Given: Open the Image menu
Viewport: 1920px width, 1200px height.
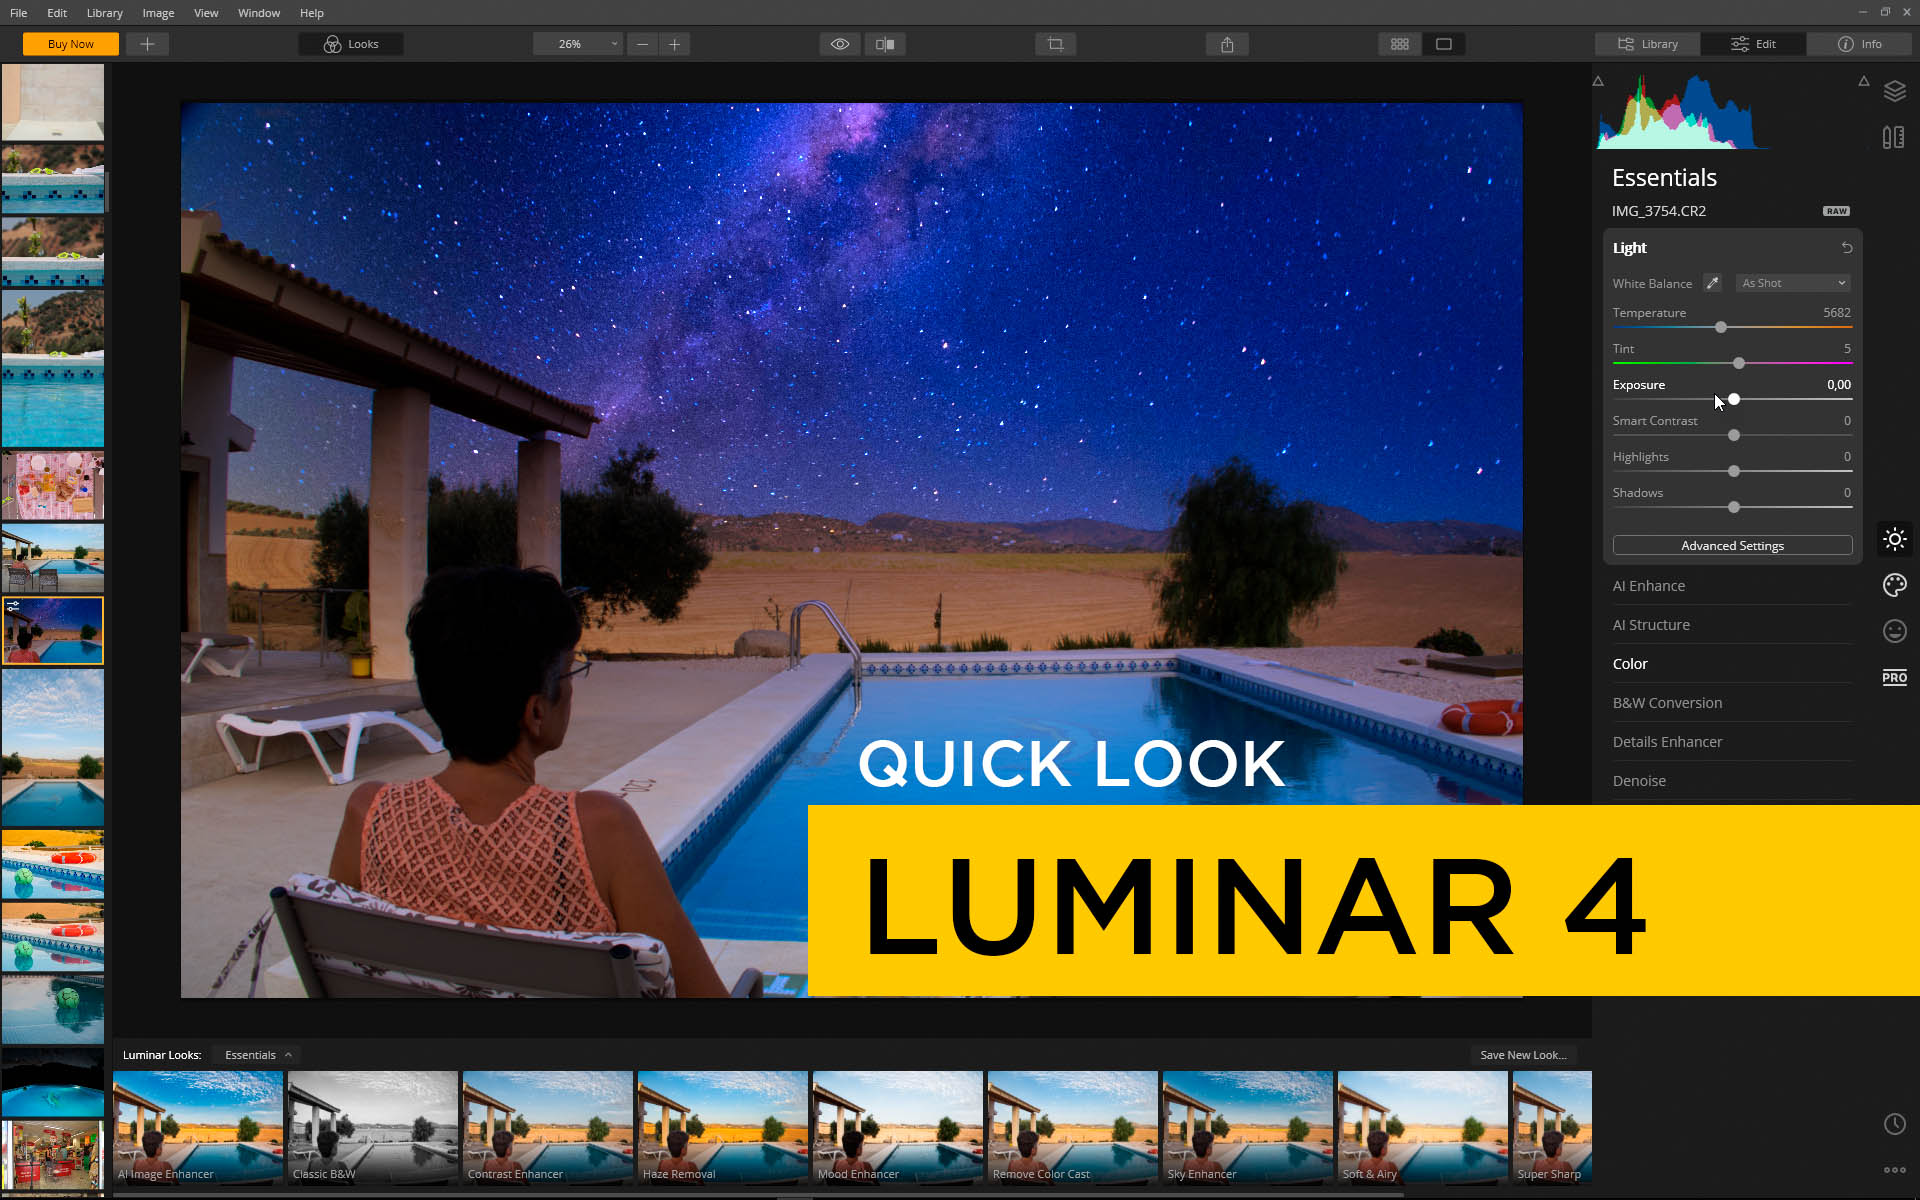Looking at the screenshot, I should [157, 12].
